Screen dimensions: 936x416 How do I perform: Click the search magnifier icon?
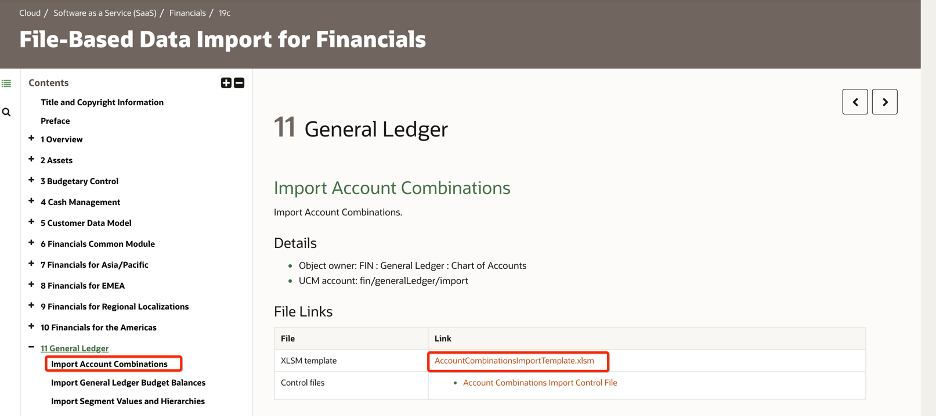[x=7, y=112]
